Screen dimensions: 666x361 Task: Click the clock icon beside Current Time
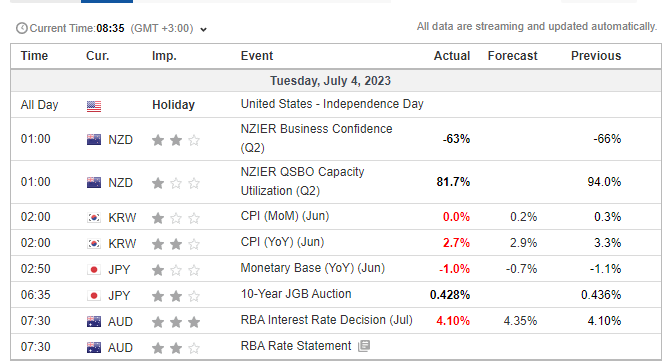pyautogui.click(x=22, y=28)
